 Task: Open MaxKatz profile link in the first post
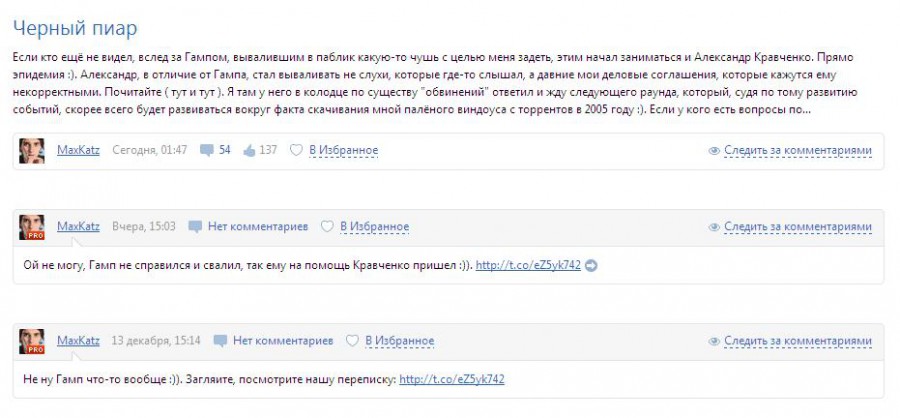(78, 150)
